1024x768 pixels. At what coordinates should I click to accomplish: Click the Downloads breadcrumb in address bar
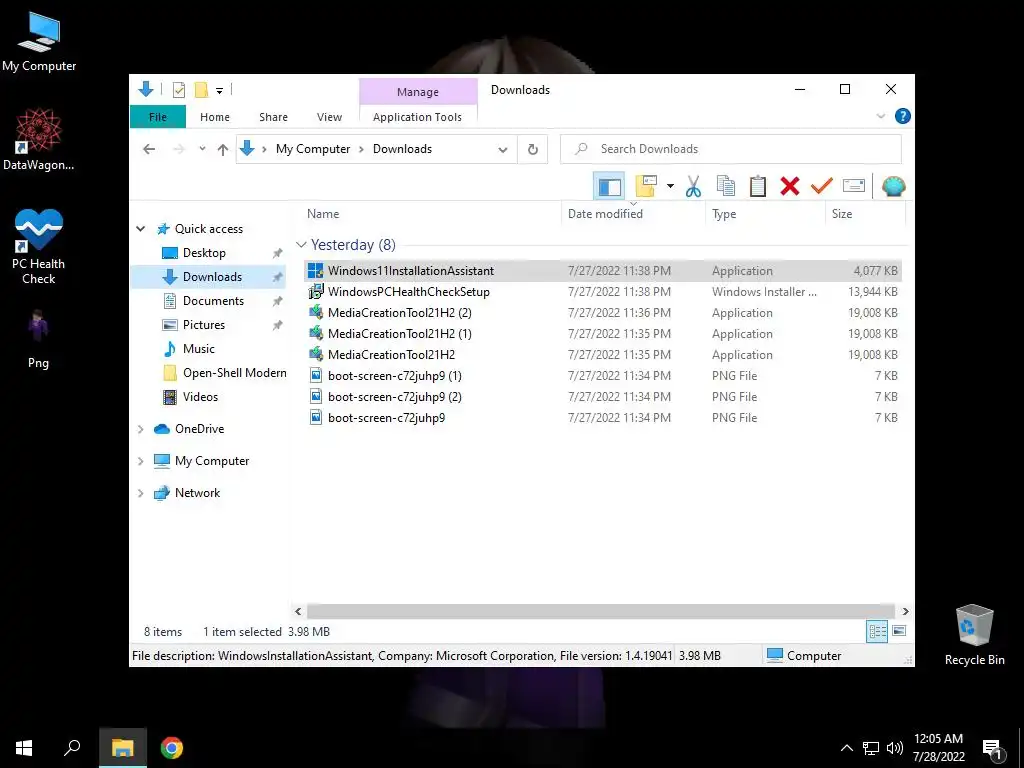(402, 149)
